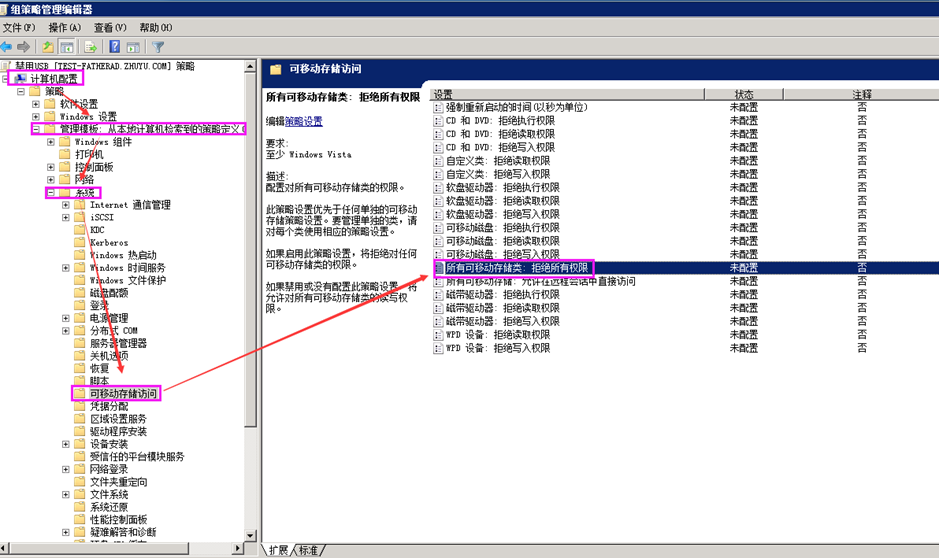Click tree pane horizontal scroll-right arrow
This screenshot has height=558, width=939.
[x=238, y=548]
